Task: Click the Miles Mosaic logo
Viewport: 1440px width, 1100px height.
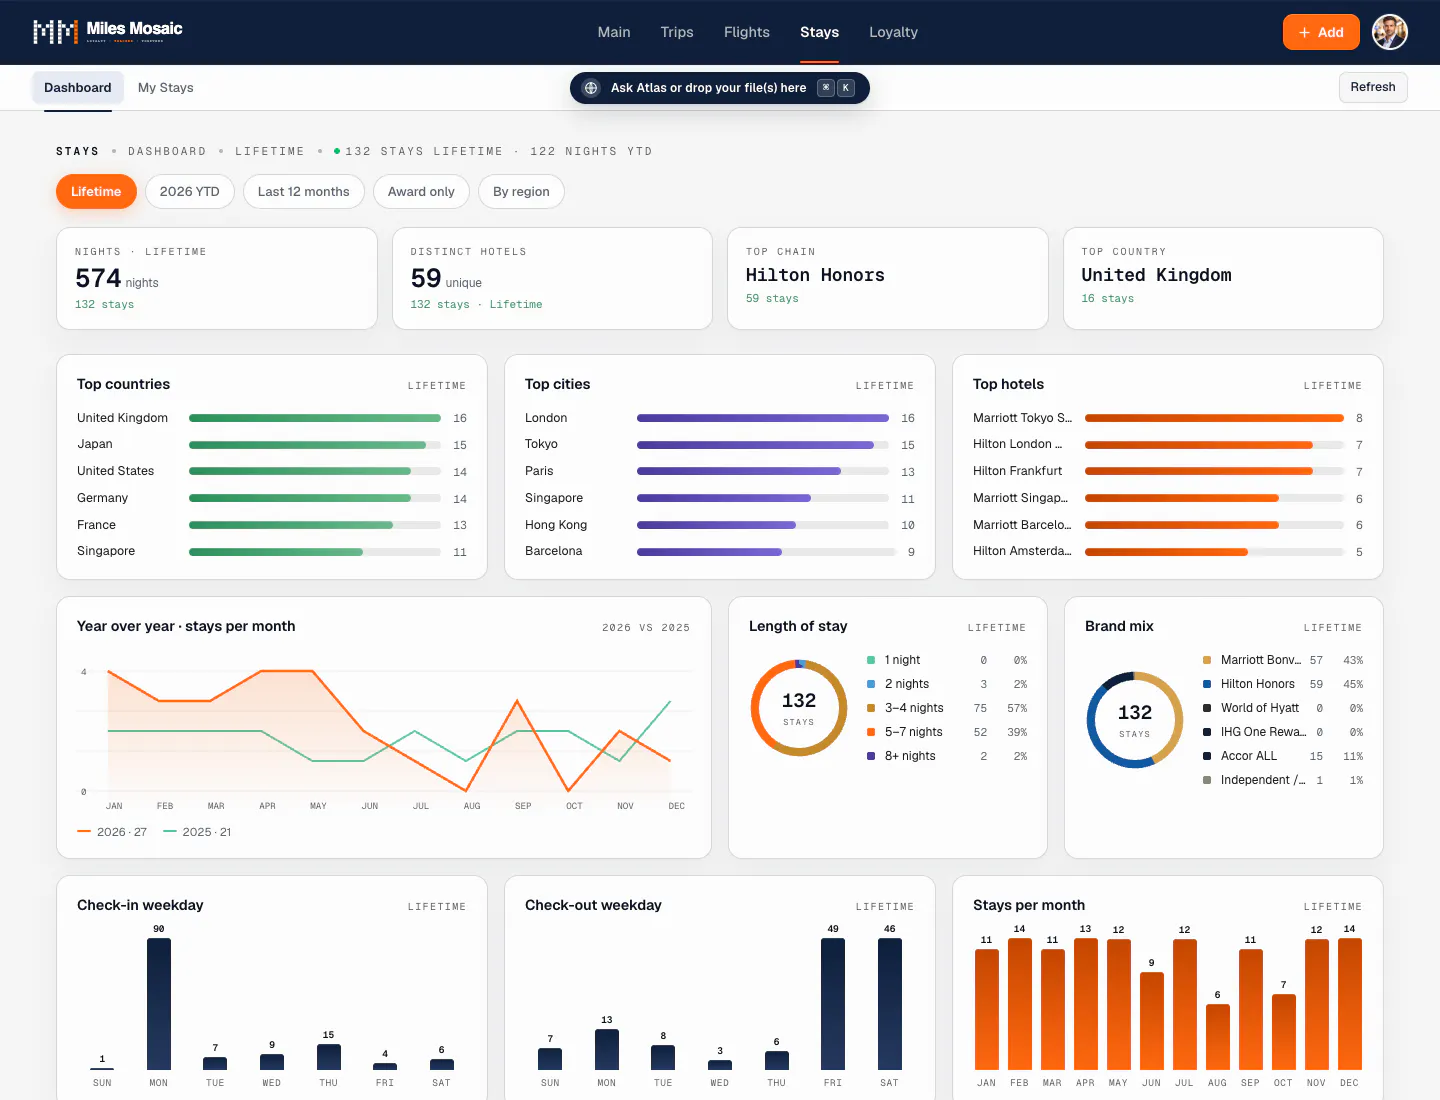Action: 108,32
